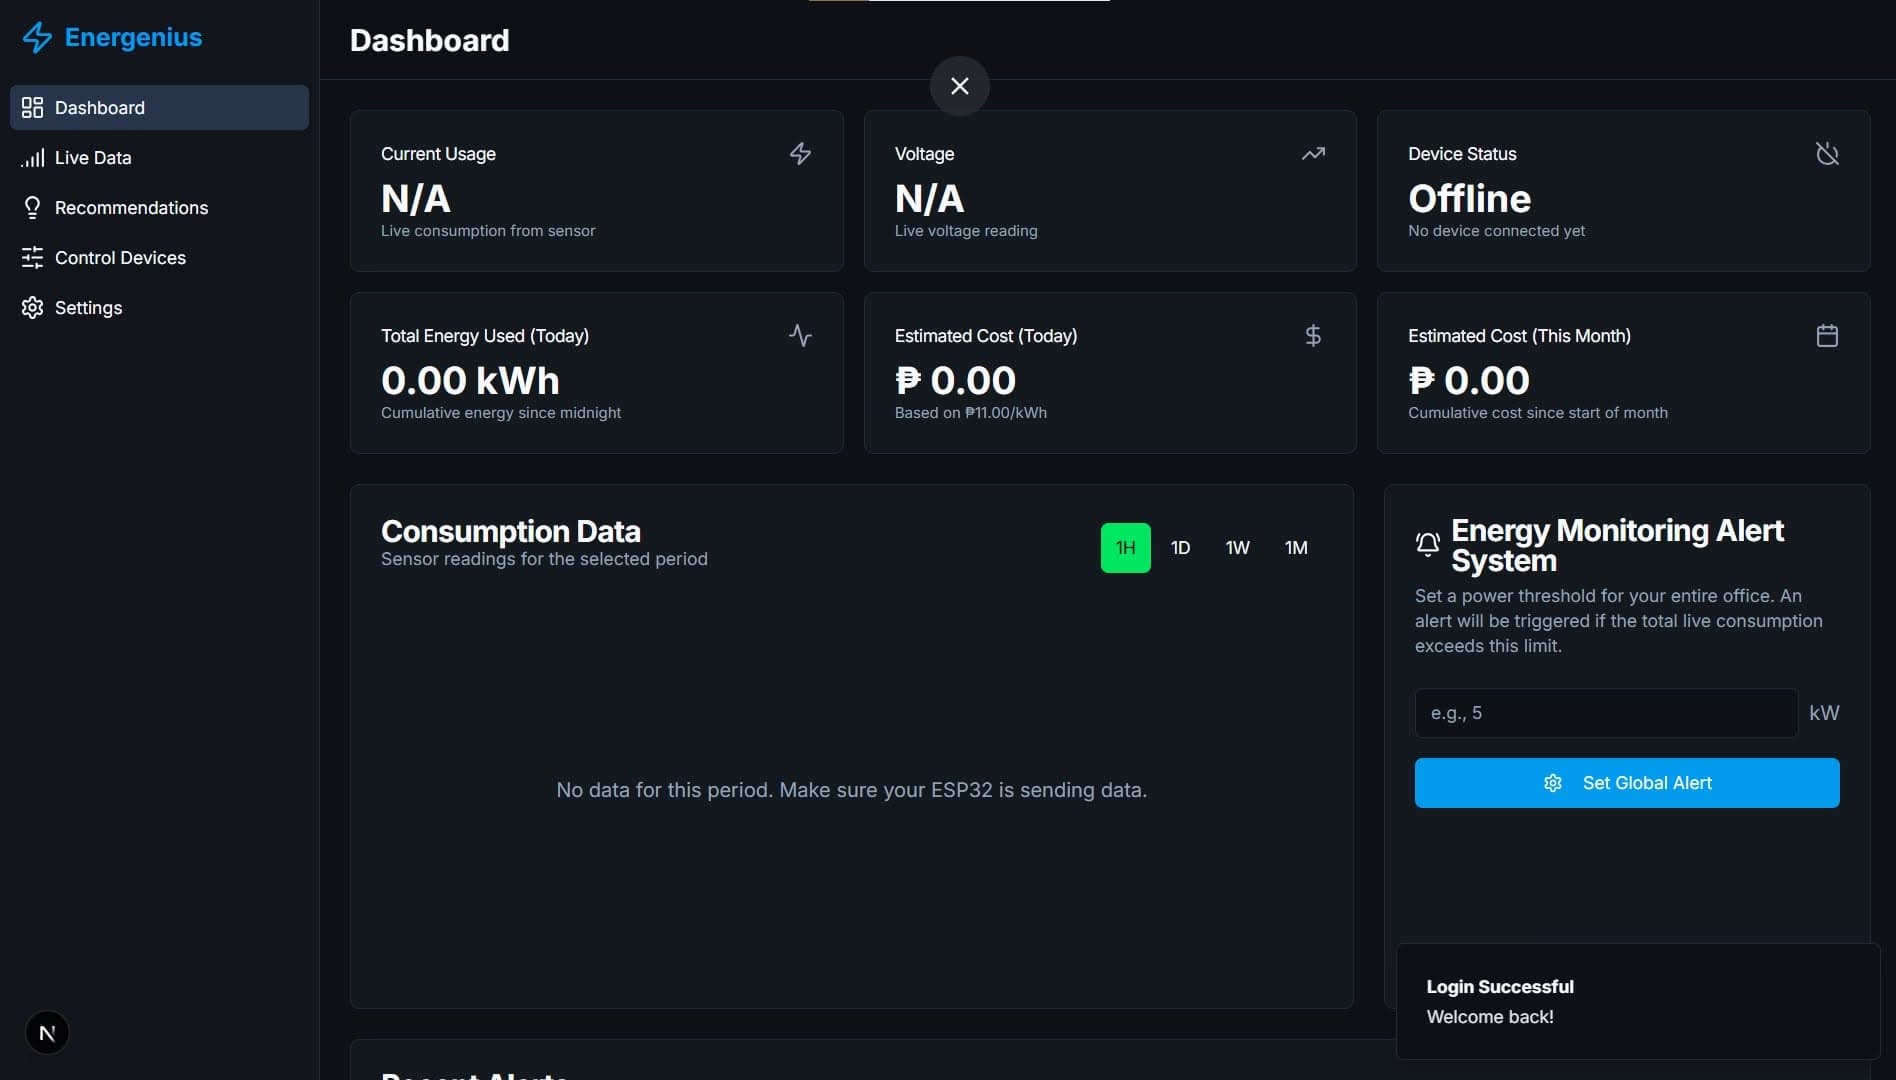Focus the power threshold kW input field
This screenshot has width=1896, height=1080.
click(x=1606, y=713)
